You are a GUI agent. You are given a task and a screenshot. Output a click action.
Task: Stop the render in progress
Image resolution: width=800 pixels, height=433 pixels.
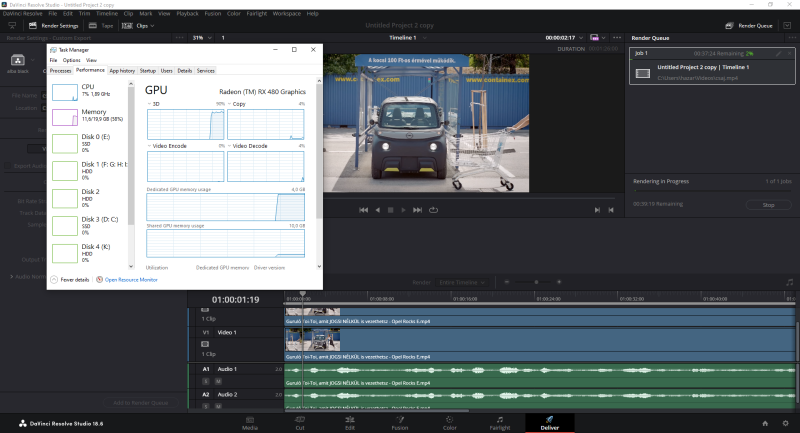click(x=768, y=205)
